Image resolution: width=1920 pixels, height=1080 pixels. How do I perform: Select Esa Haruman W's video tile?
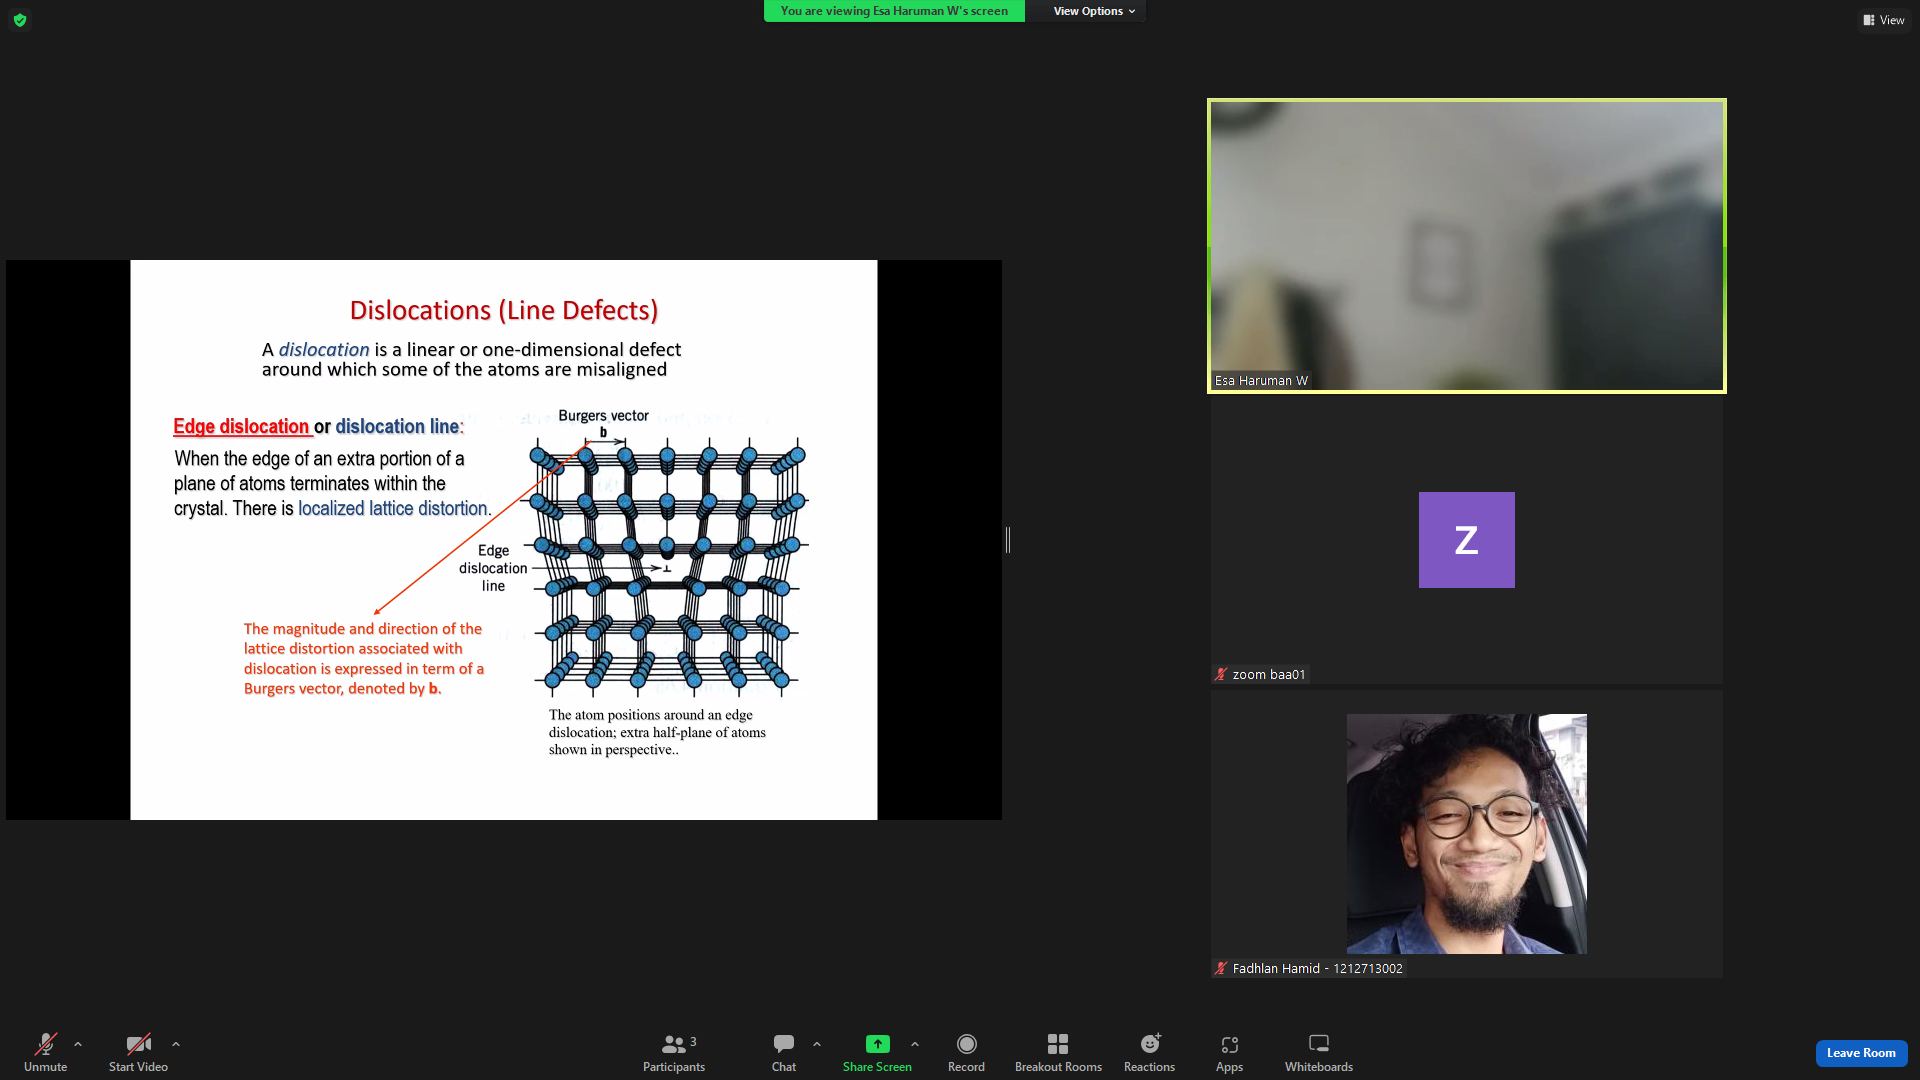pos(1466,245)
